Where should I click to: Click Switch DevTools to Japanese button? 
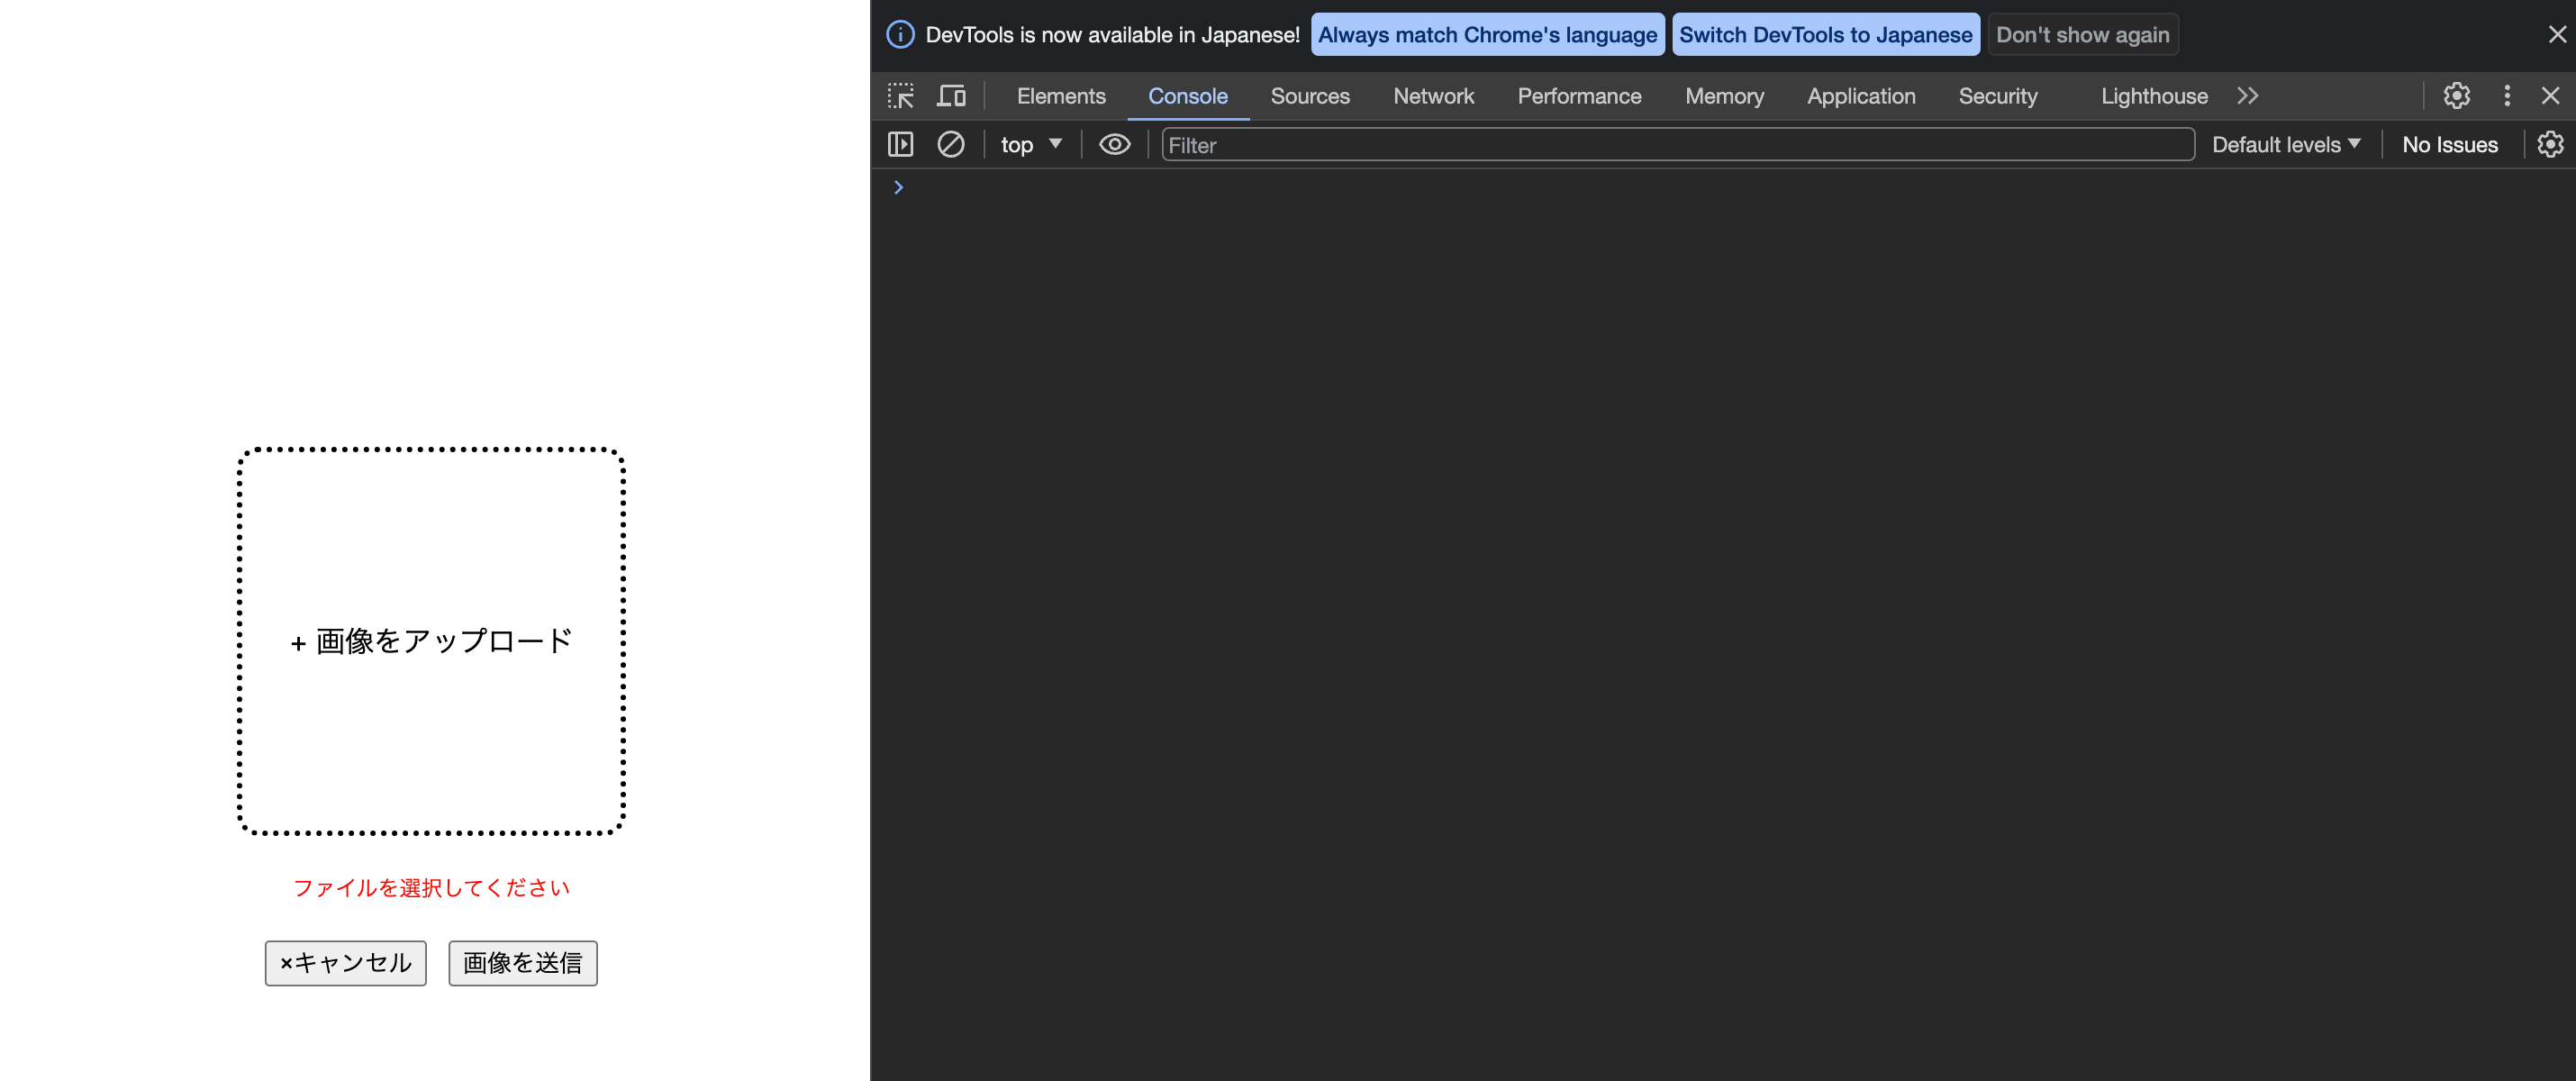1825,35
